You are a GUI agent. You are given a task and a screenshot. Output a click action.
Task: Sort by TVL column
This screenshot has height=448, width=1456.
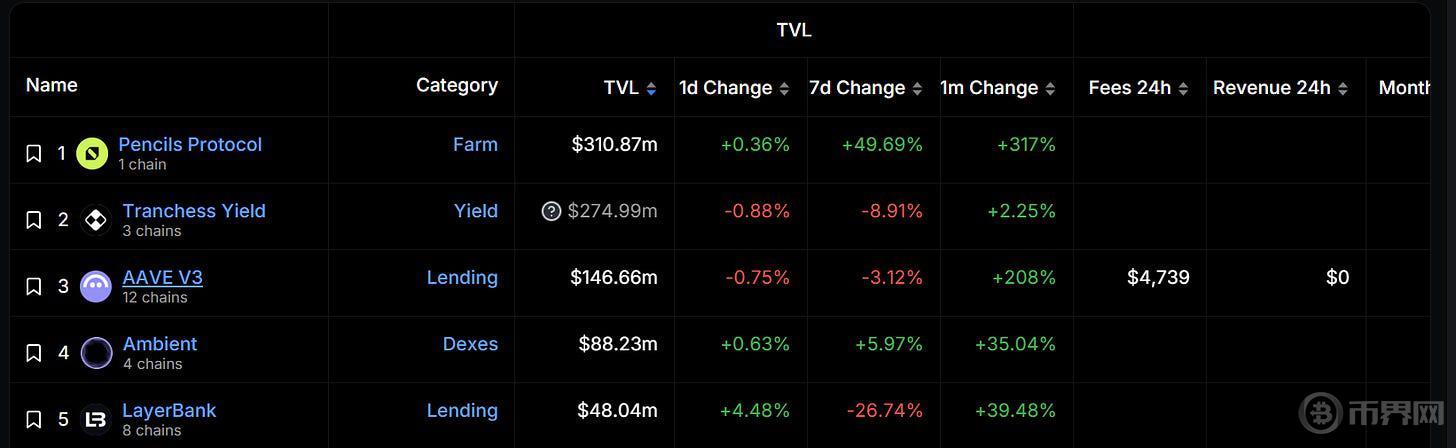coord(630,88)
